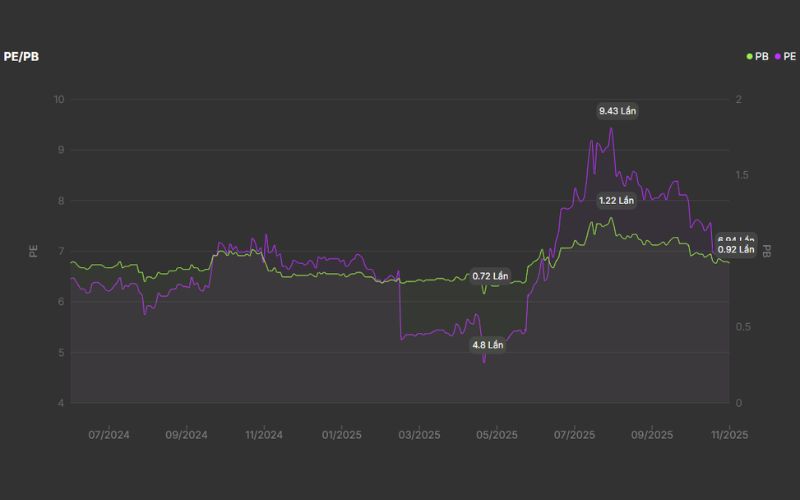Screen dimensions: 800x500
Task: Select the 09/2024 date tick label
Action: tap(186, 435)
